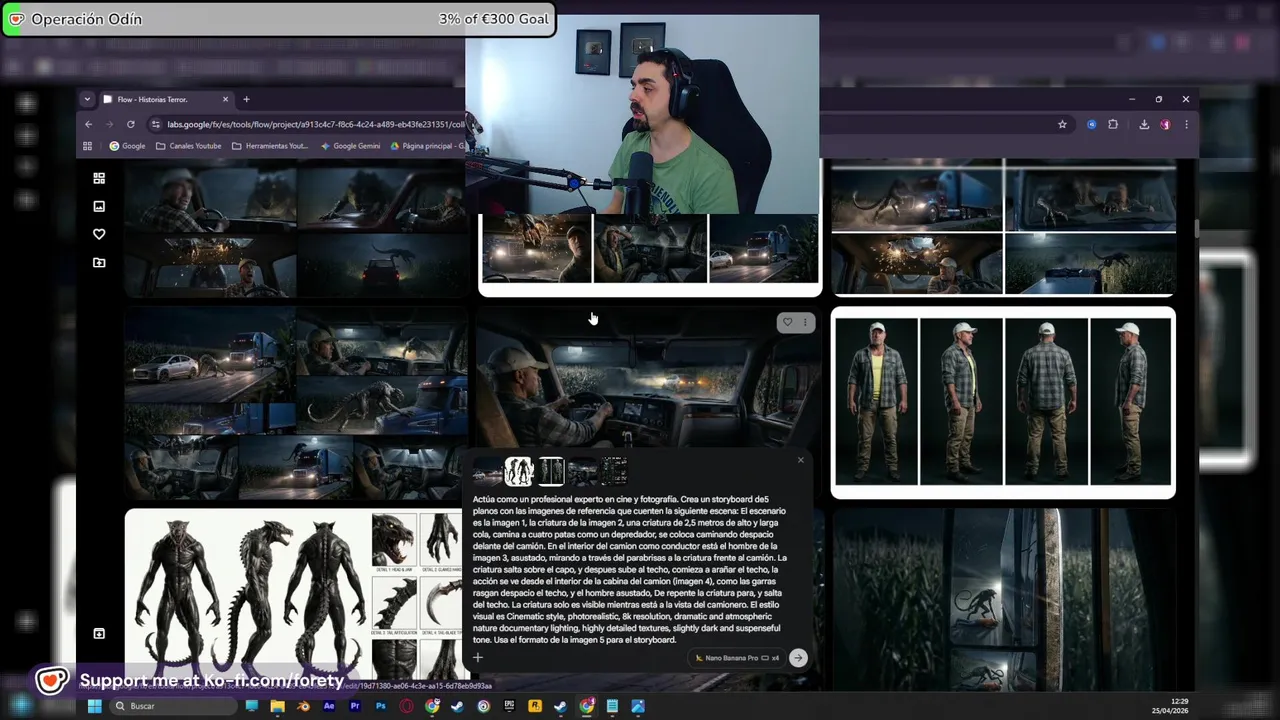Viewport: 1280px width, 720px height.
Task: Select the creature reference thumbnail in prompt
Action: 518,471
